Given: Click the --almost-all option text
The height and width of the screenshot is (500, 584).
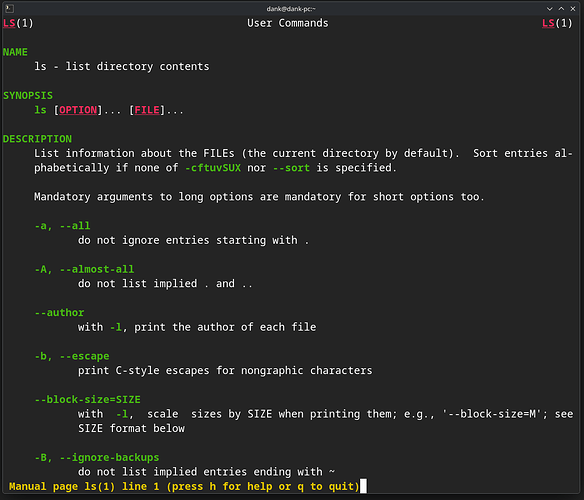Looking at the screenshot, I should (x=97, y=269).
